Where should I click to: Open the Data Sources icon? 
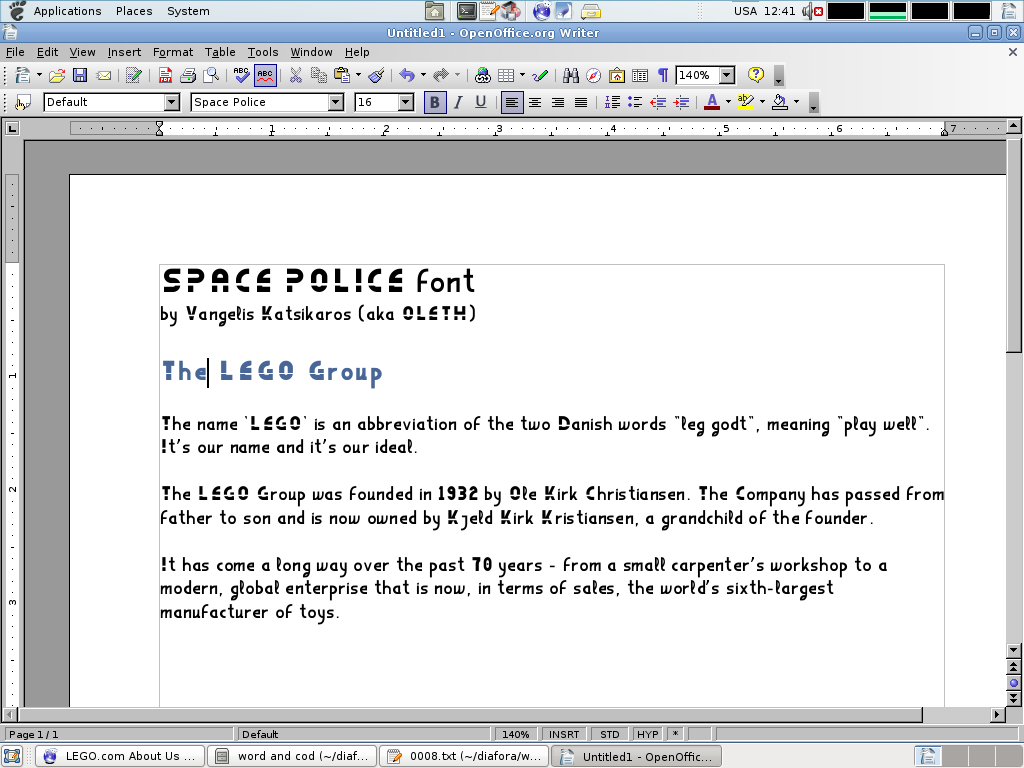[640, 76]
